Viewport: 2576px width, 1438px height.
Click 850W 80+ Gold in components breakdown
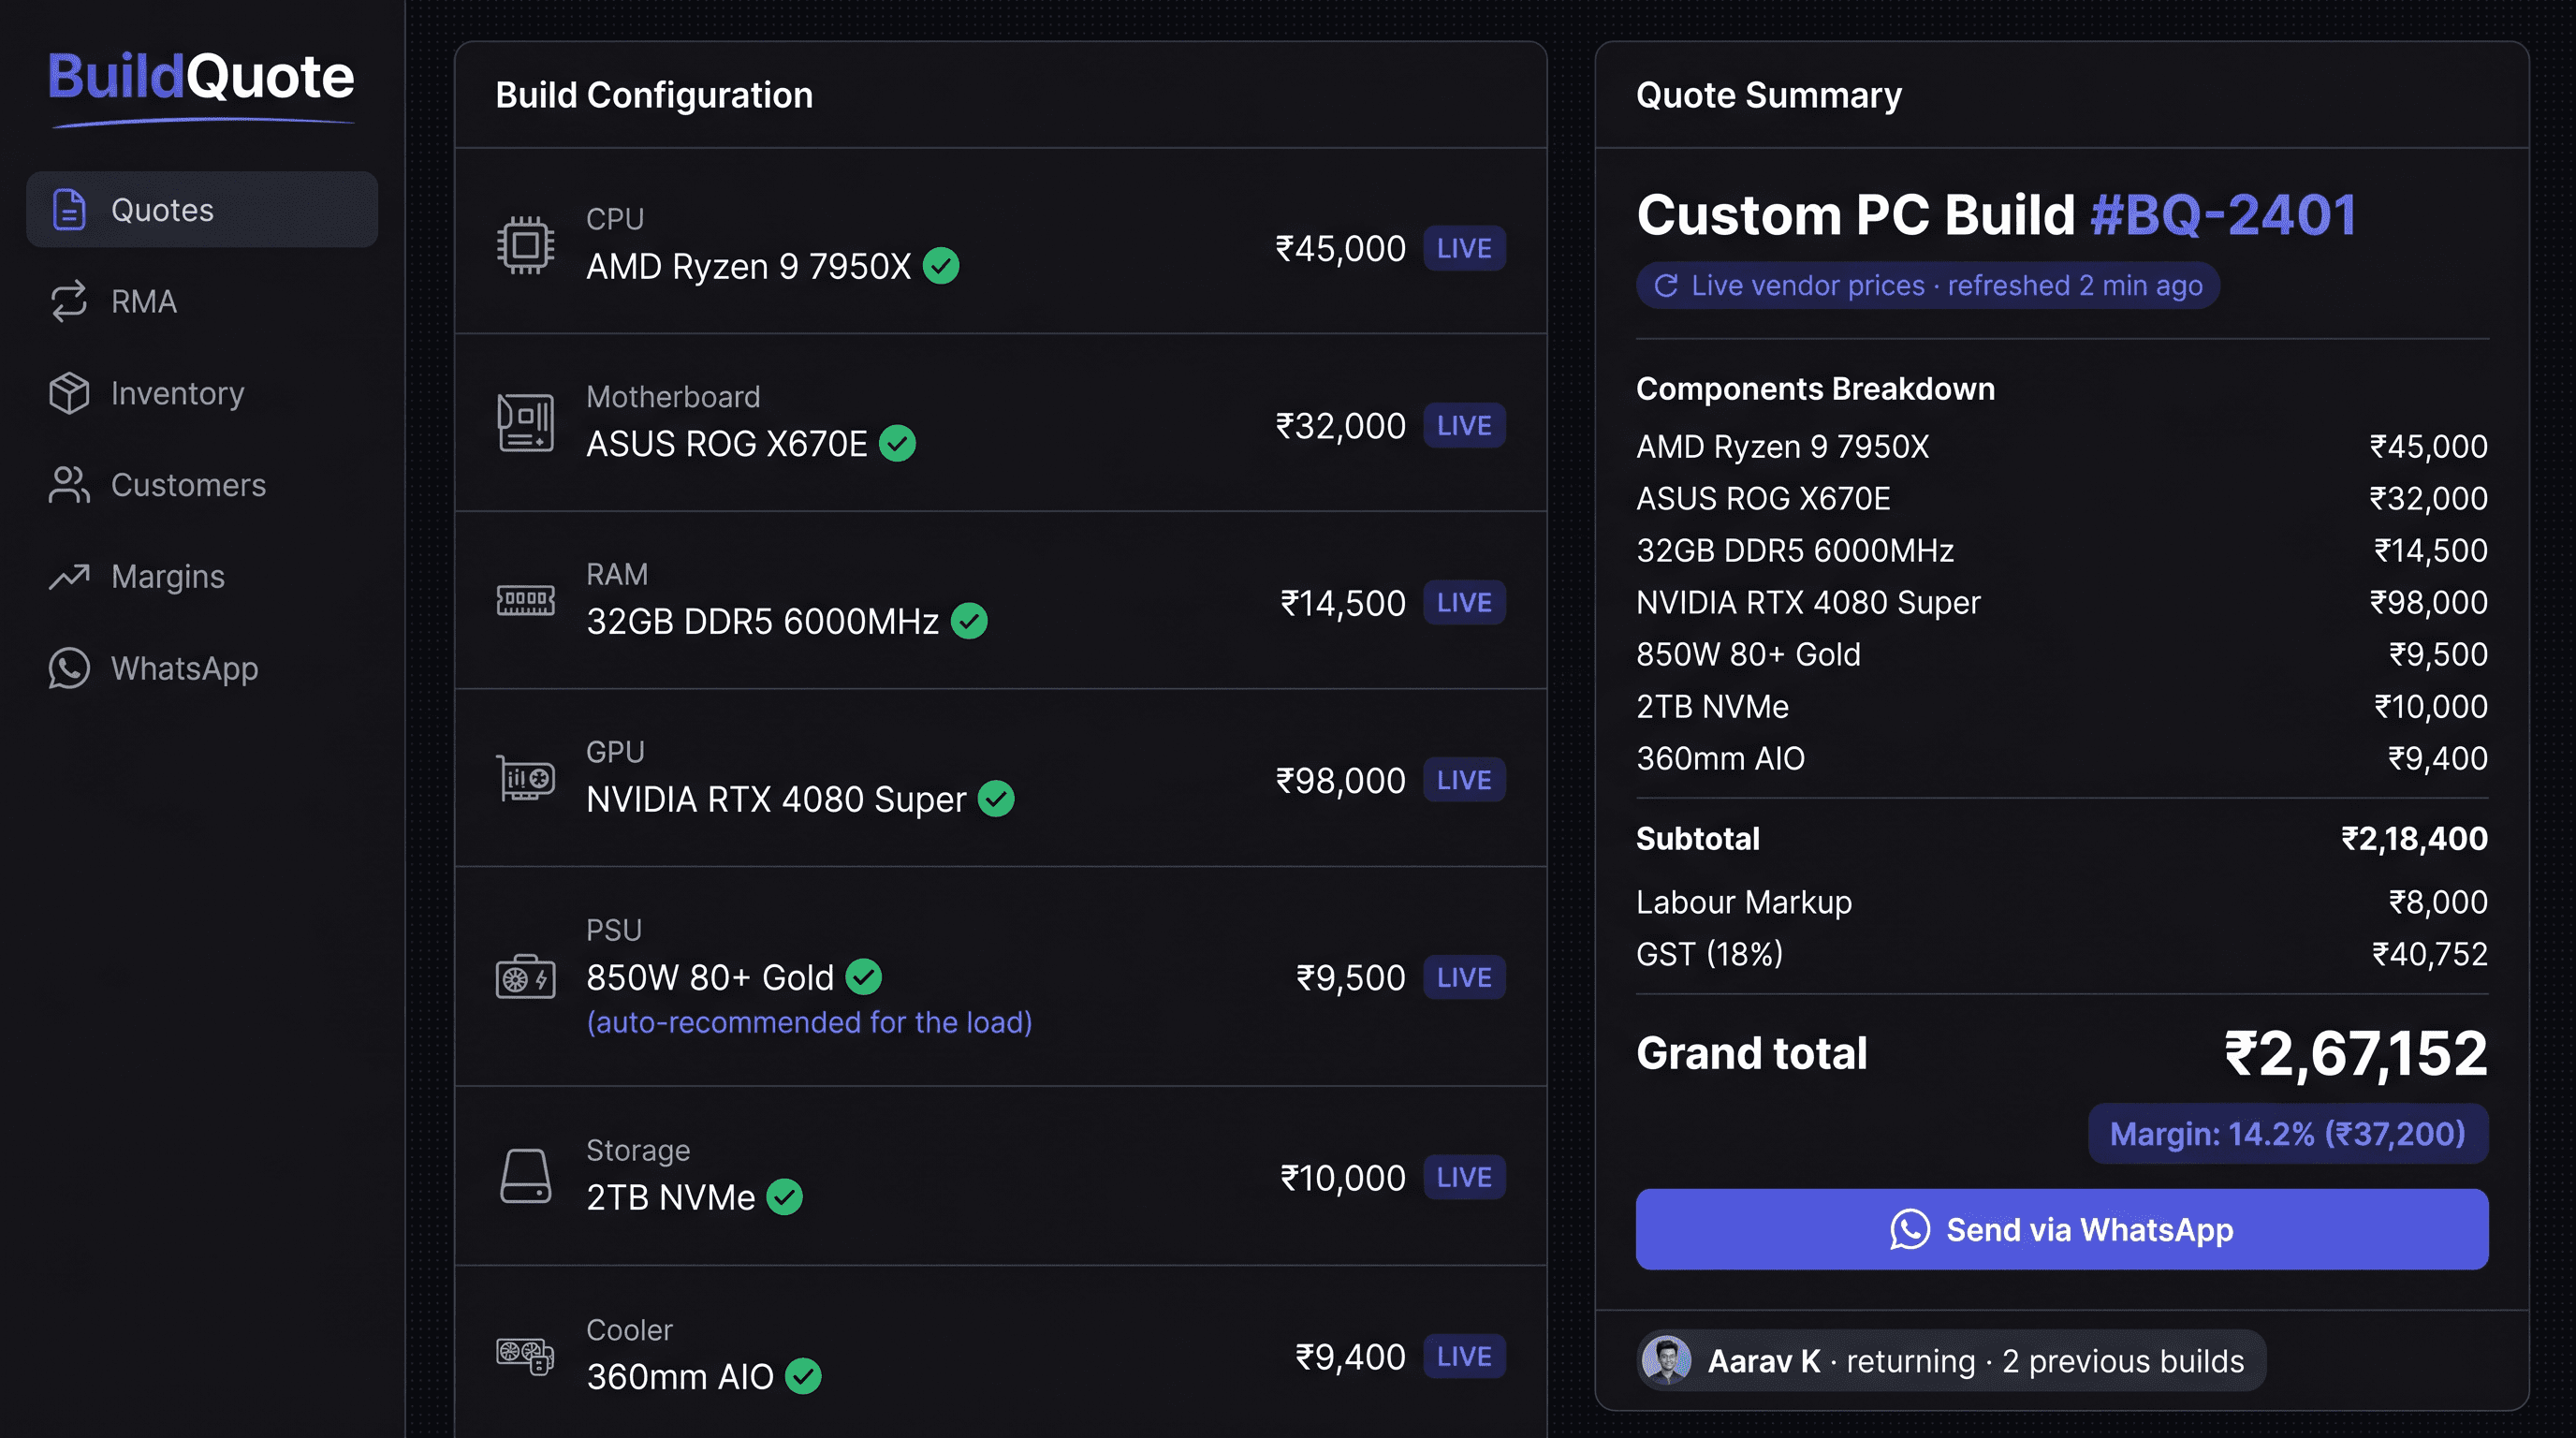(1748, 654)
